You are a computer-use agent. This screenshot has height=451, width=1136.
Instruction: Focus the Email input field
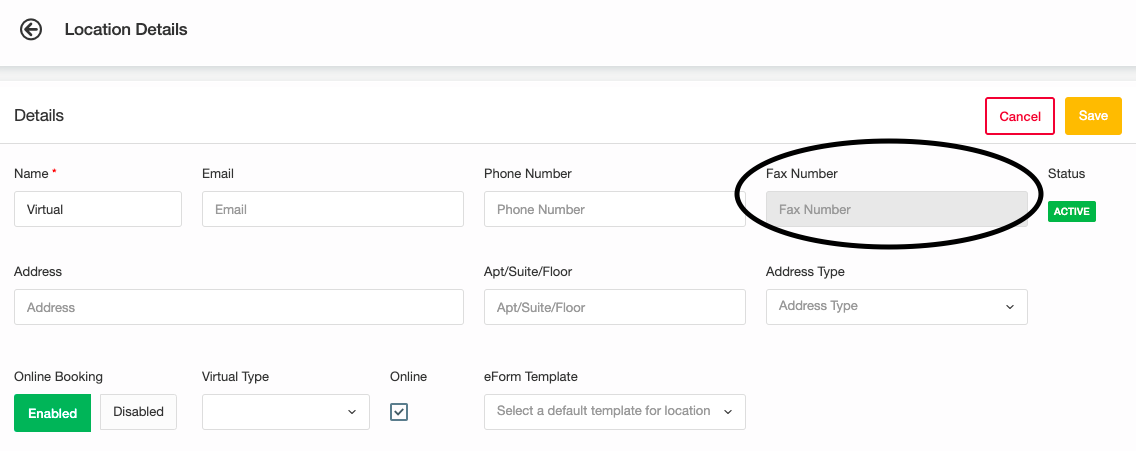[x=333, y=209]
